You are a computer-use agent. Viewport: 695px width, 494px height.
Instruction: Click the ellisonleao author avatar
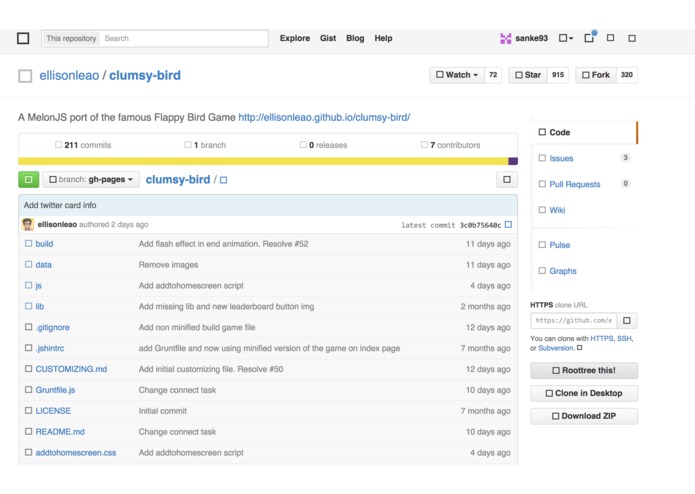pos(28,224)
